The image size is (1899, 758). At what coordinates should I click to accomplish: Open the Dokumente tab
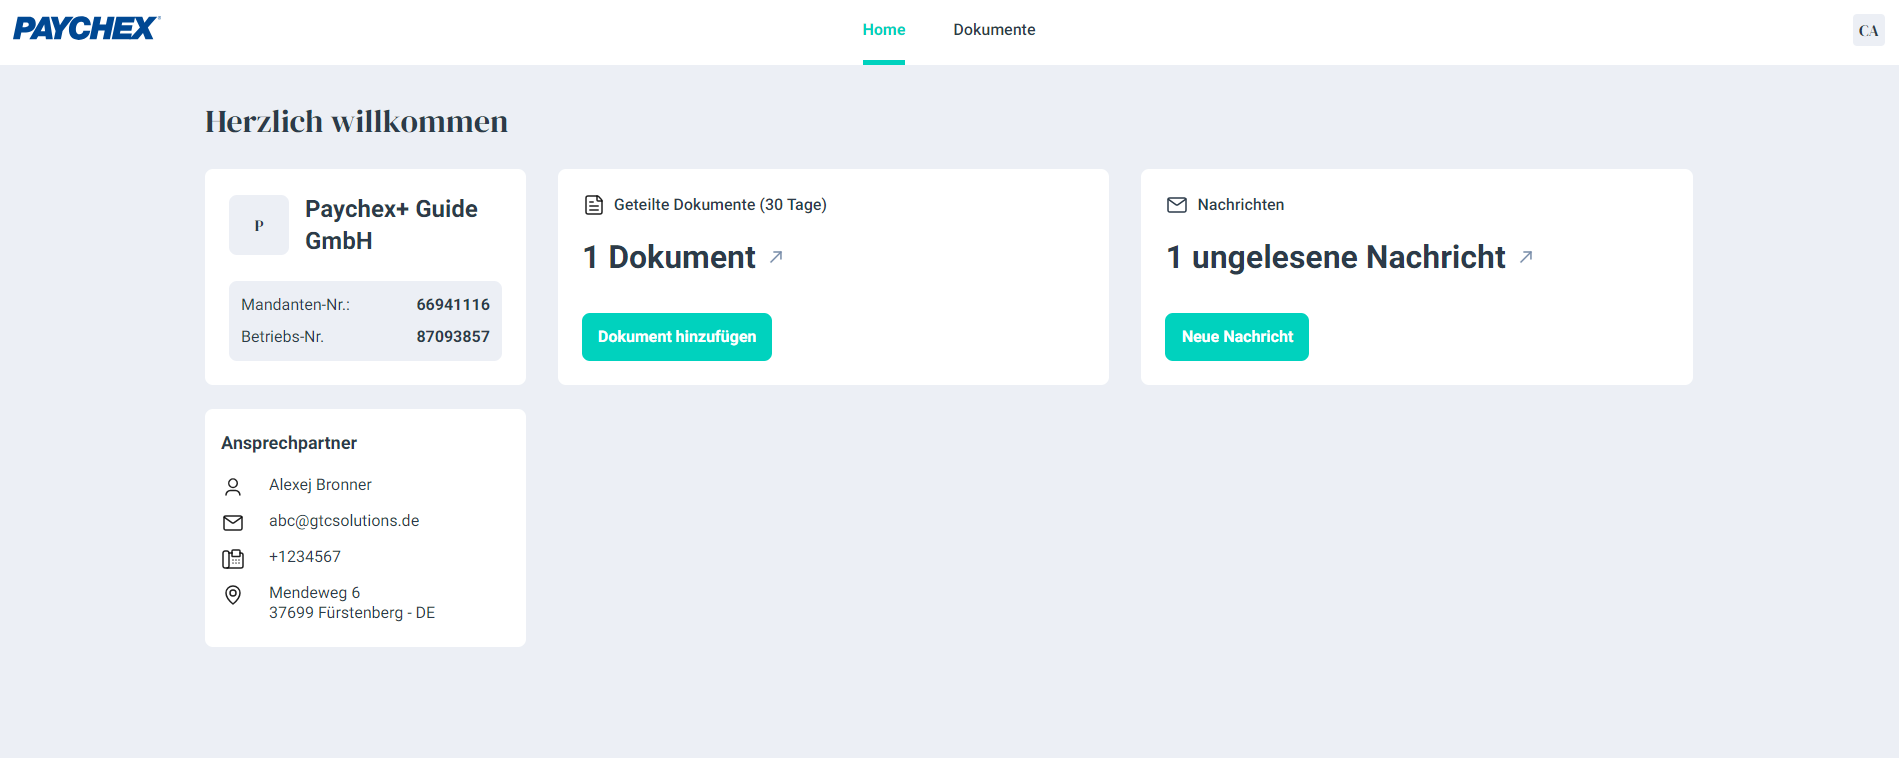pyautogui.click(x=994, y=30)
